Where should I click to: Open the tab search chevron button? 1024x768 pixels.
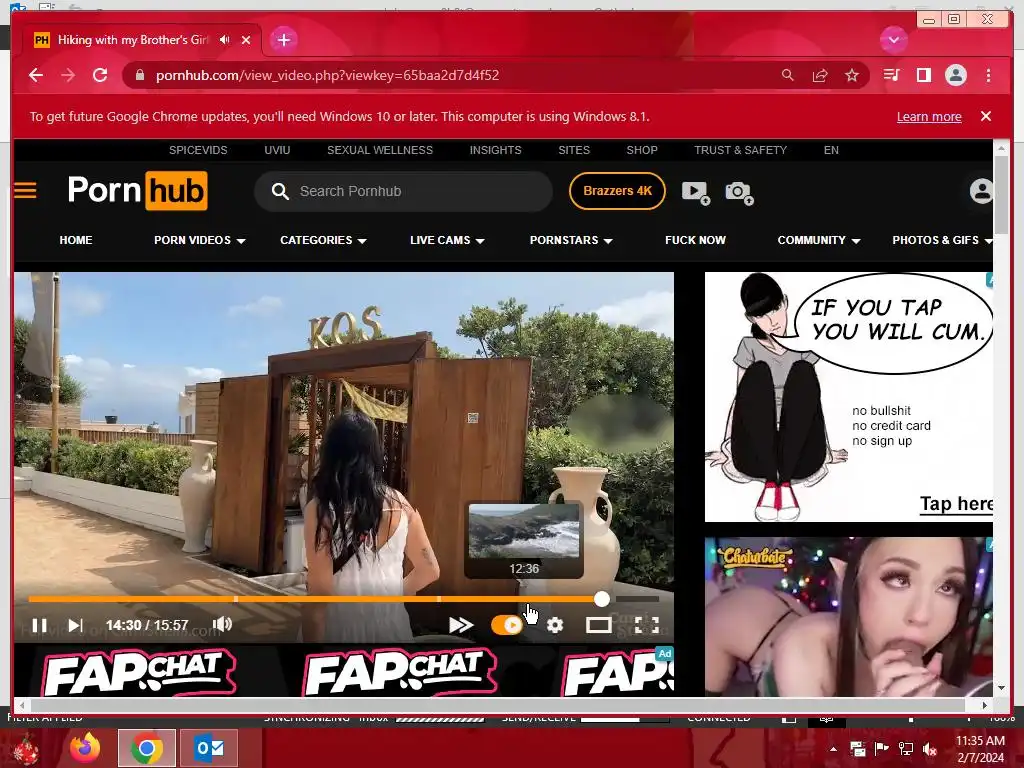click(x=893, y=40)
